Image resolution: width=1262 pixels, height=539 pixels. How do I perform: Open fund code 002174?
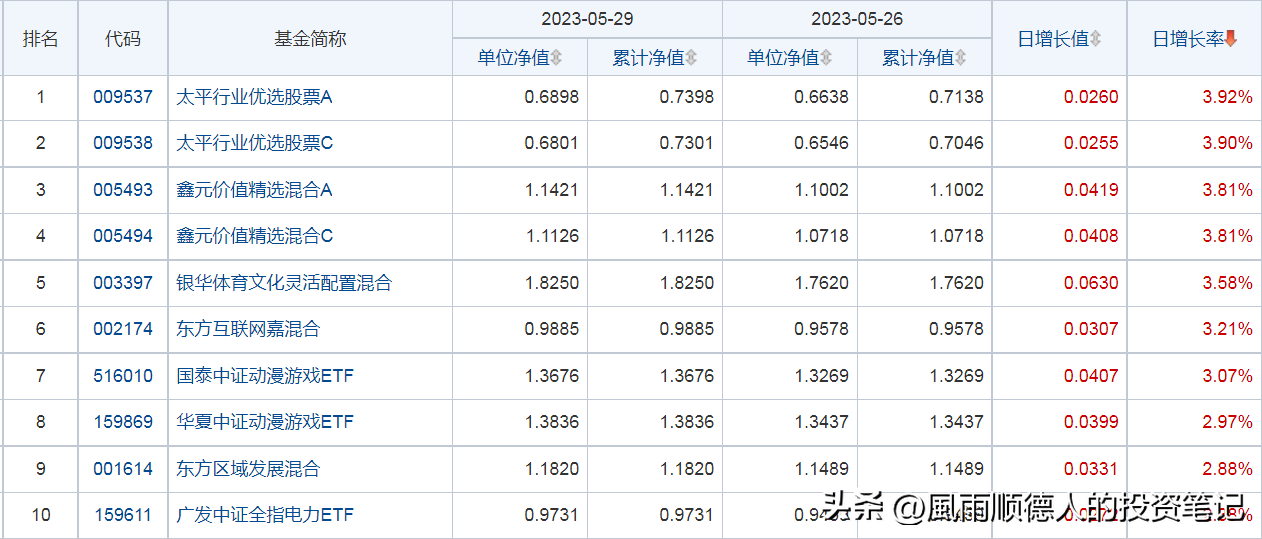(x=123, y=329)
